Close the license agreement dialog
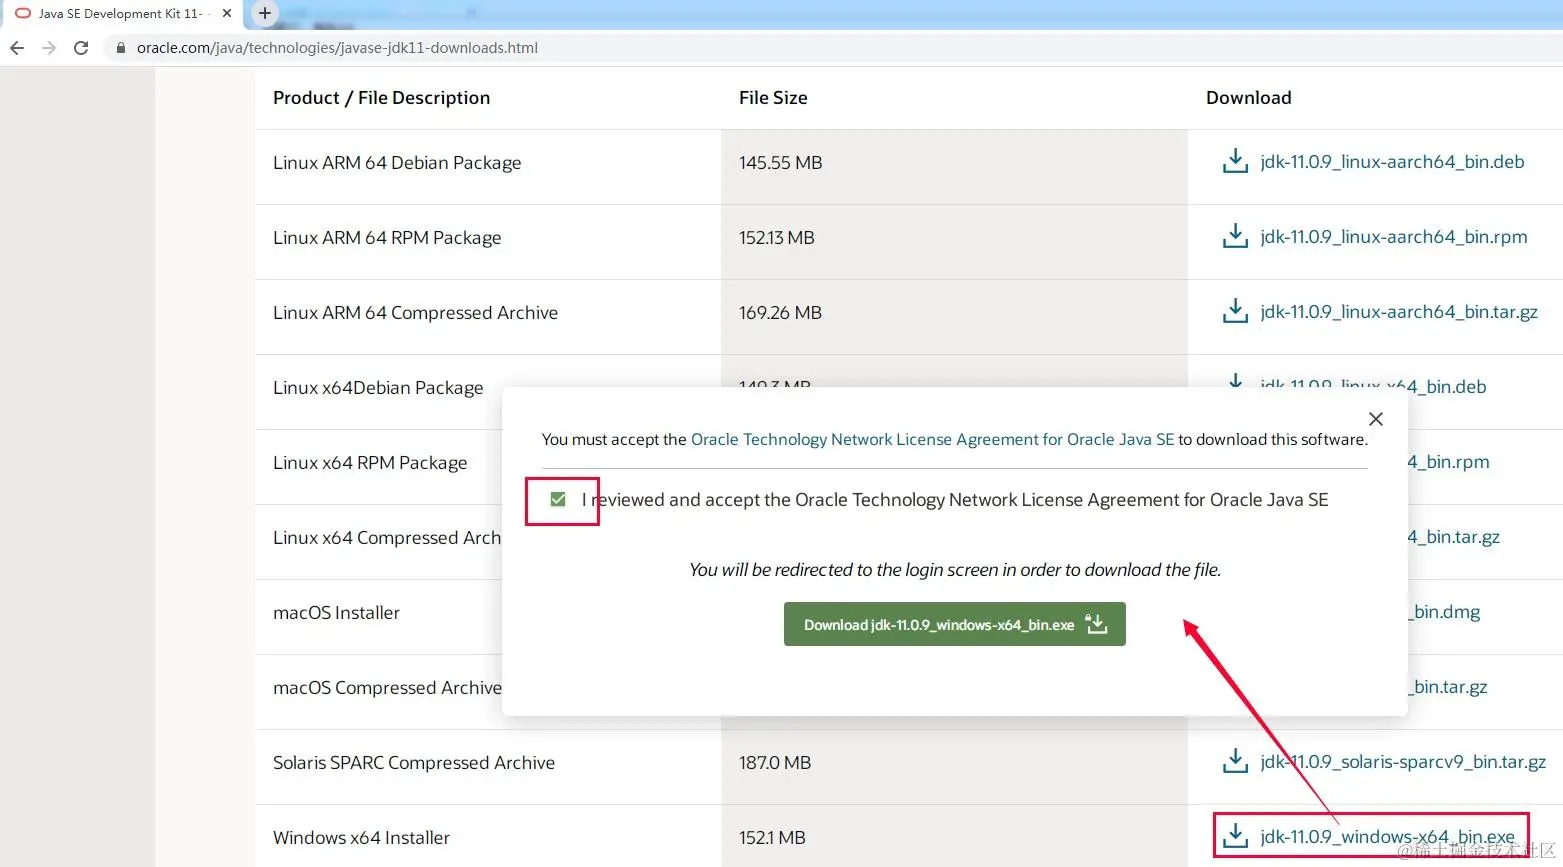The width and height of the screenshot is (1563, 867). 1376,419
